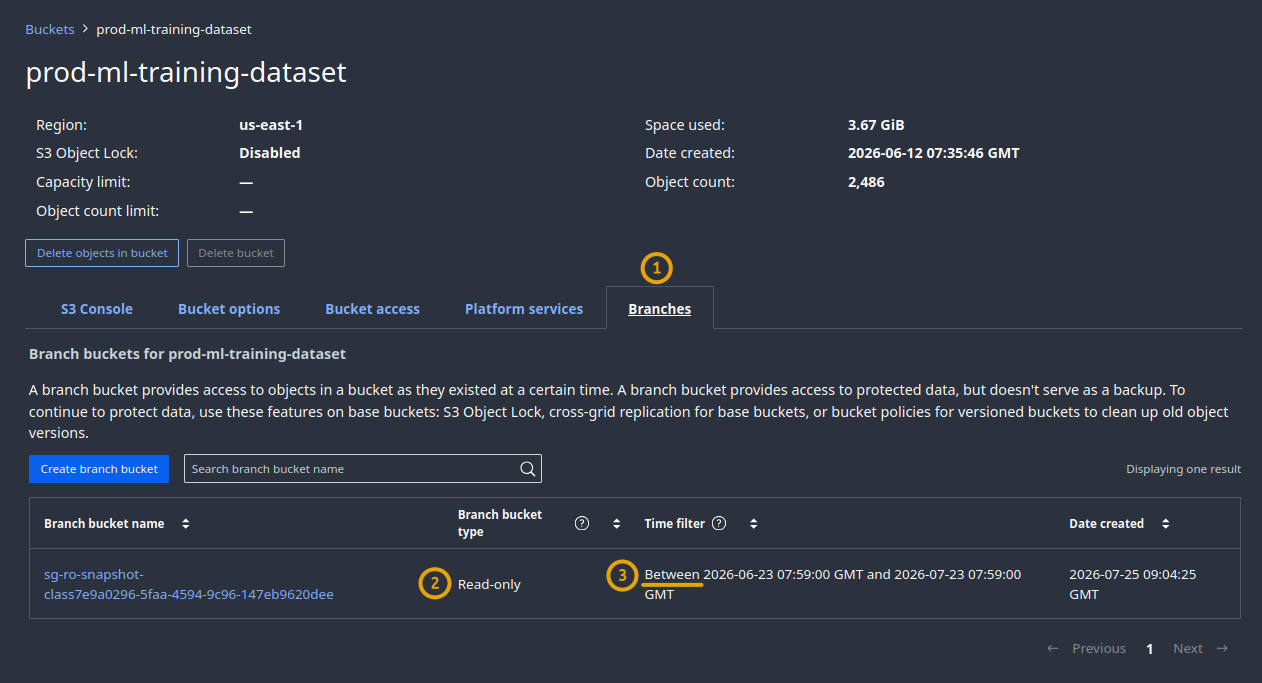Image resolution: width=1262 pixels, height=683 pixels.
Task: Open sg-ro-snapshot branch bucket link
Action: click(189, 584)
